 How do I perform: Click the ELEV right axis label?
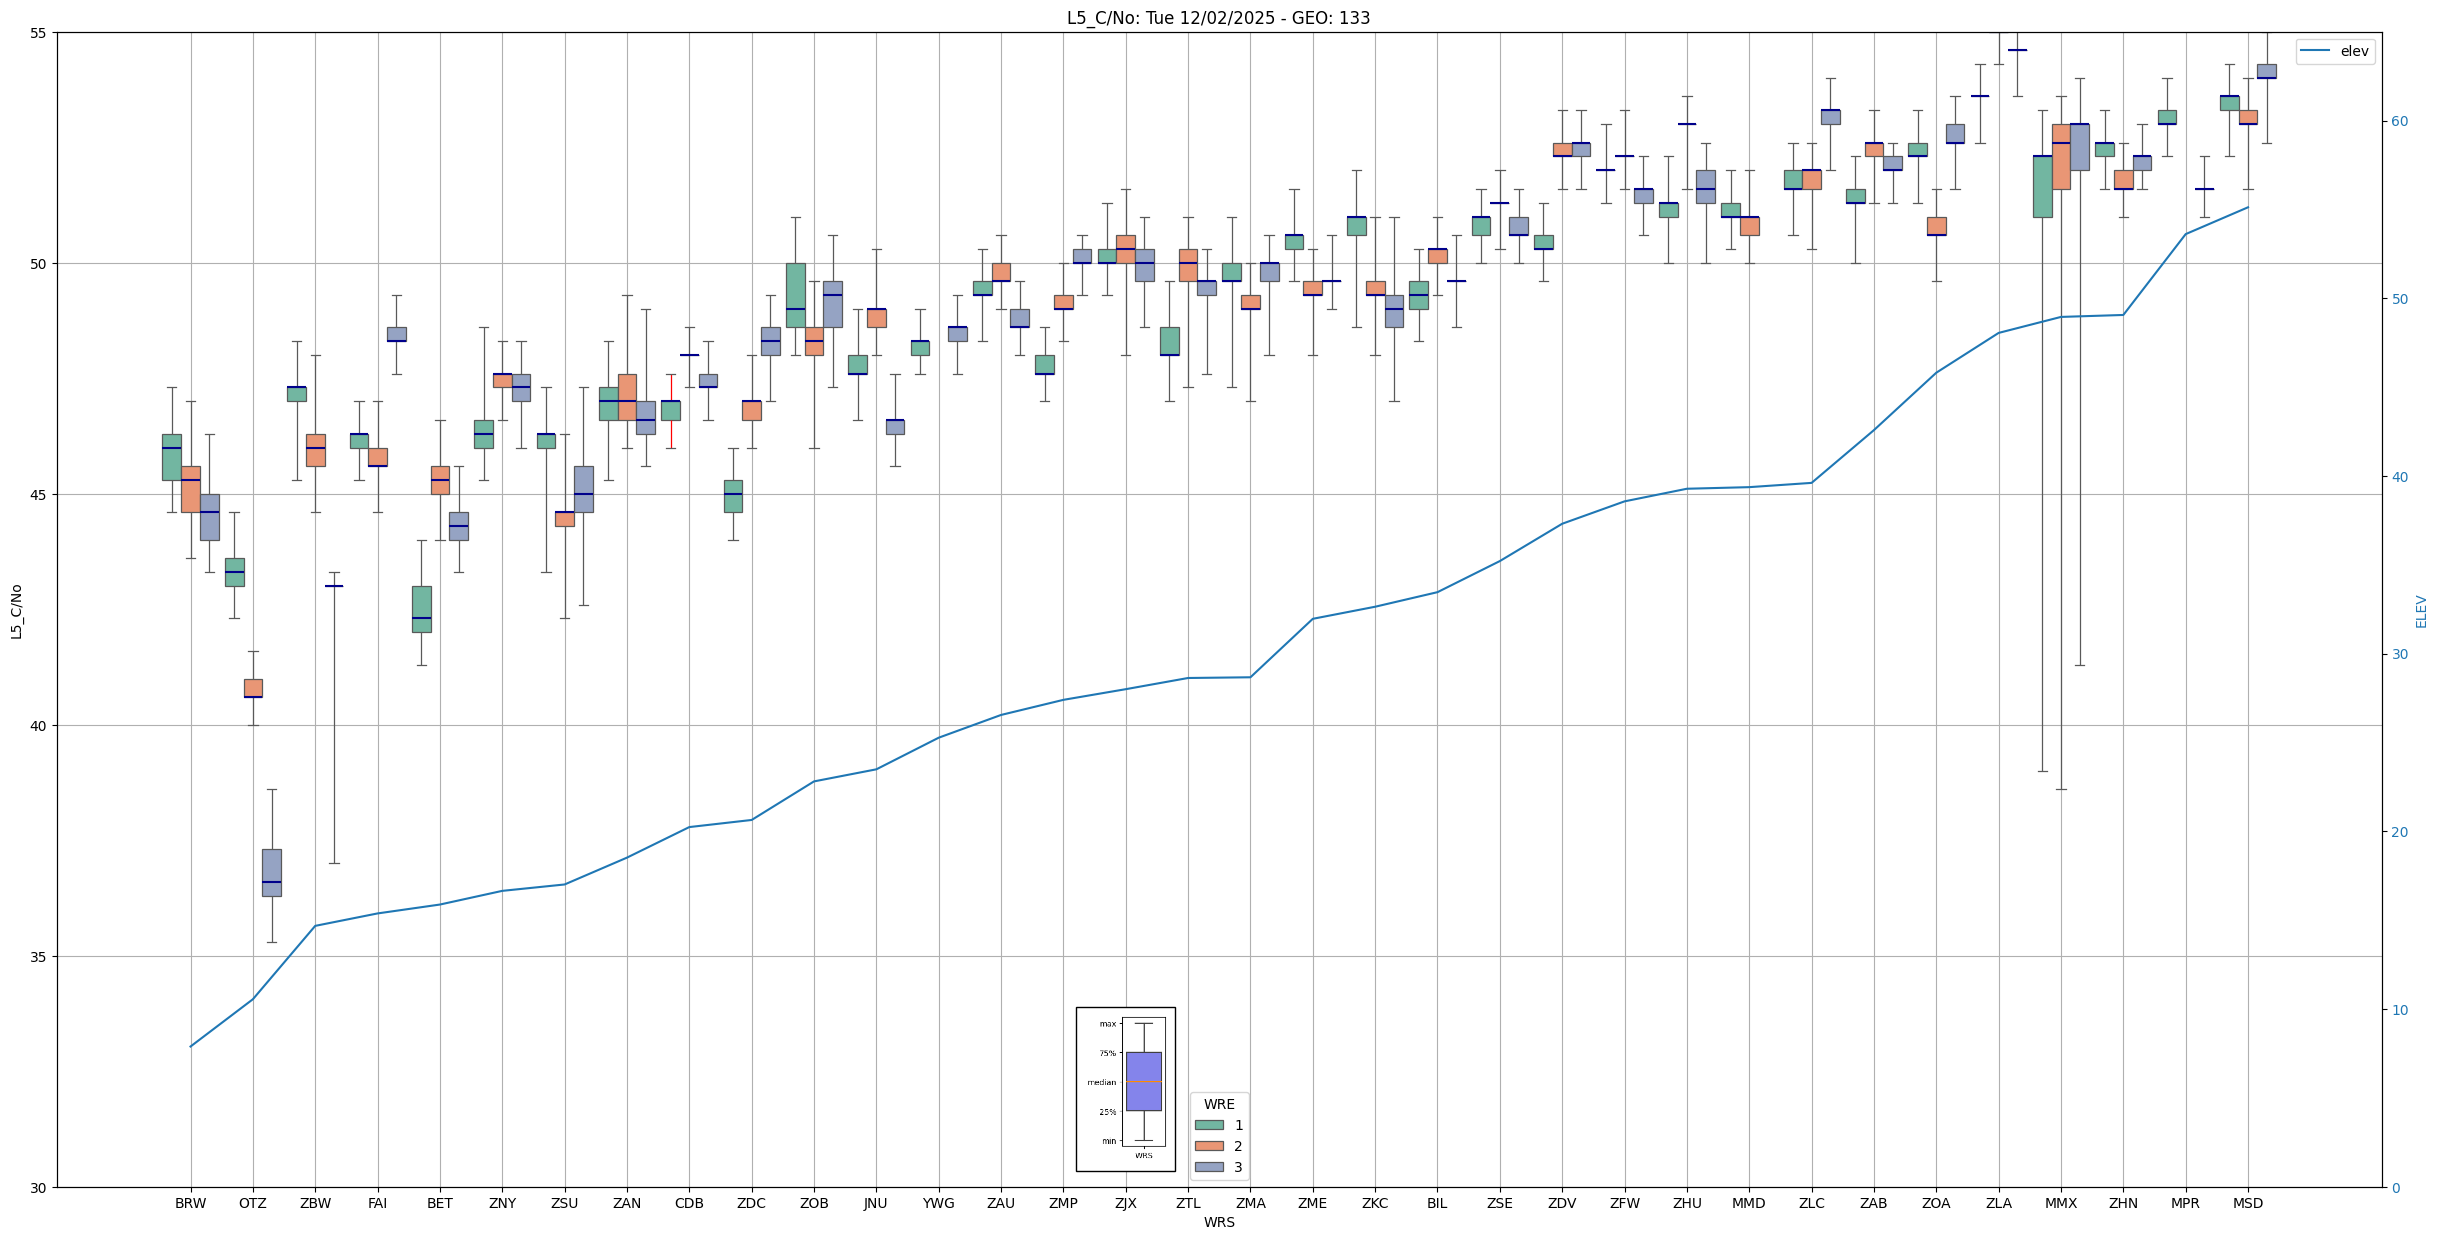tap(2421, 611)
